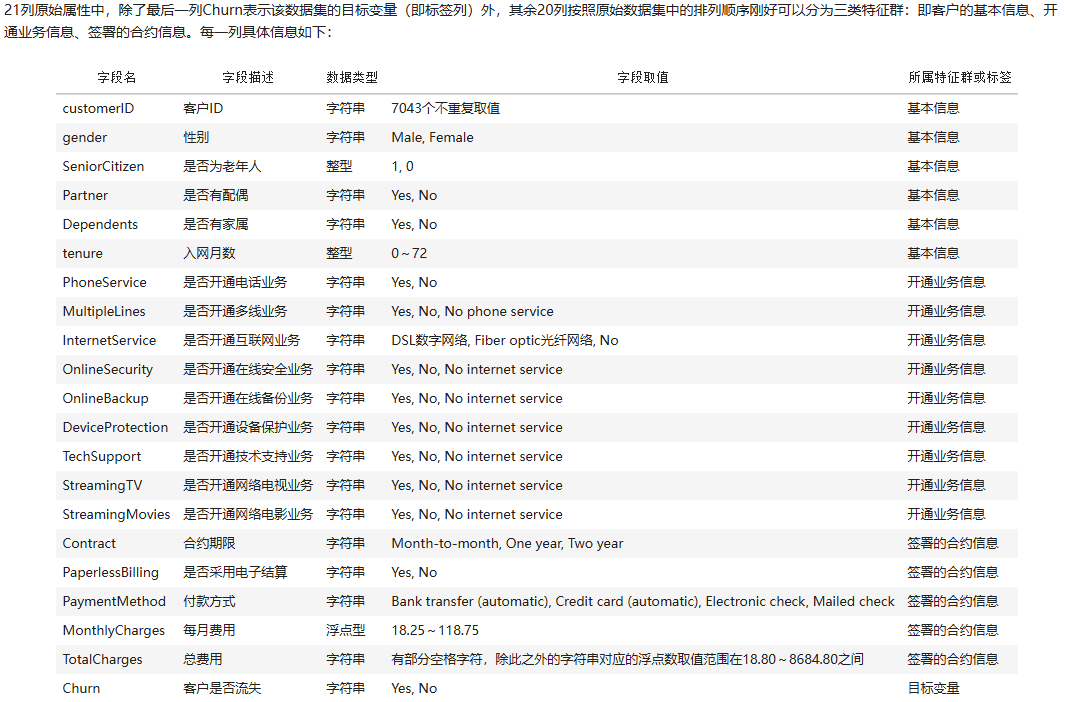Click the 是否有家属 description cell
The width and height of the screenshot is (1065, 702).
point(216,225)
